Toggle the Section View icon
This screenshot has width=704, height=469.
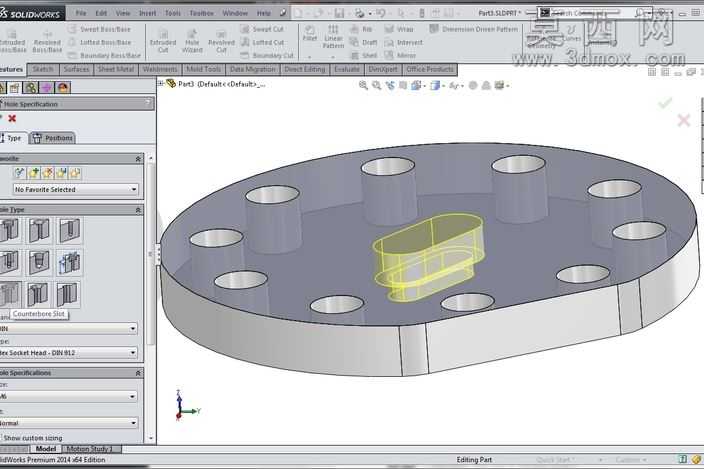(x=403, y=85)
